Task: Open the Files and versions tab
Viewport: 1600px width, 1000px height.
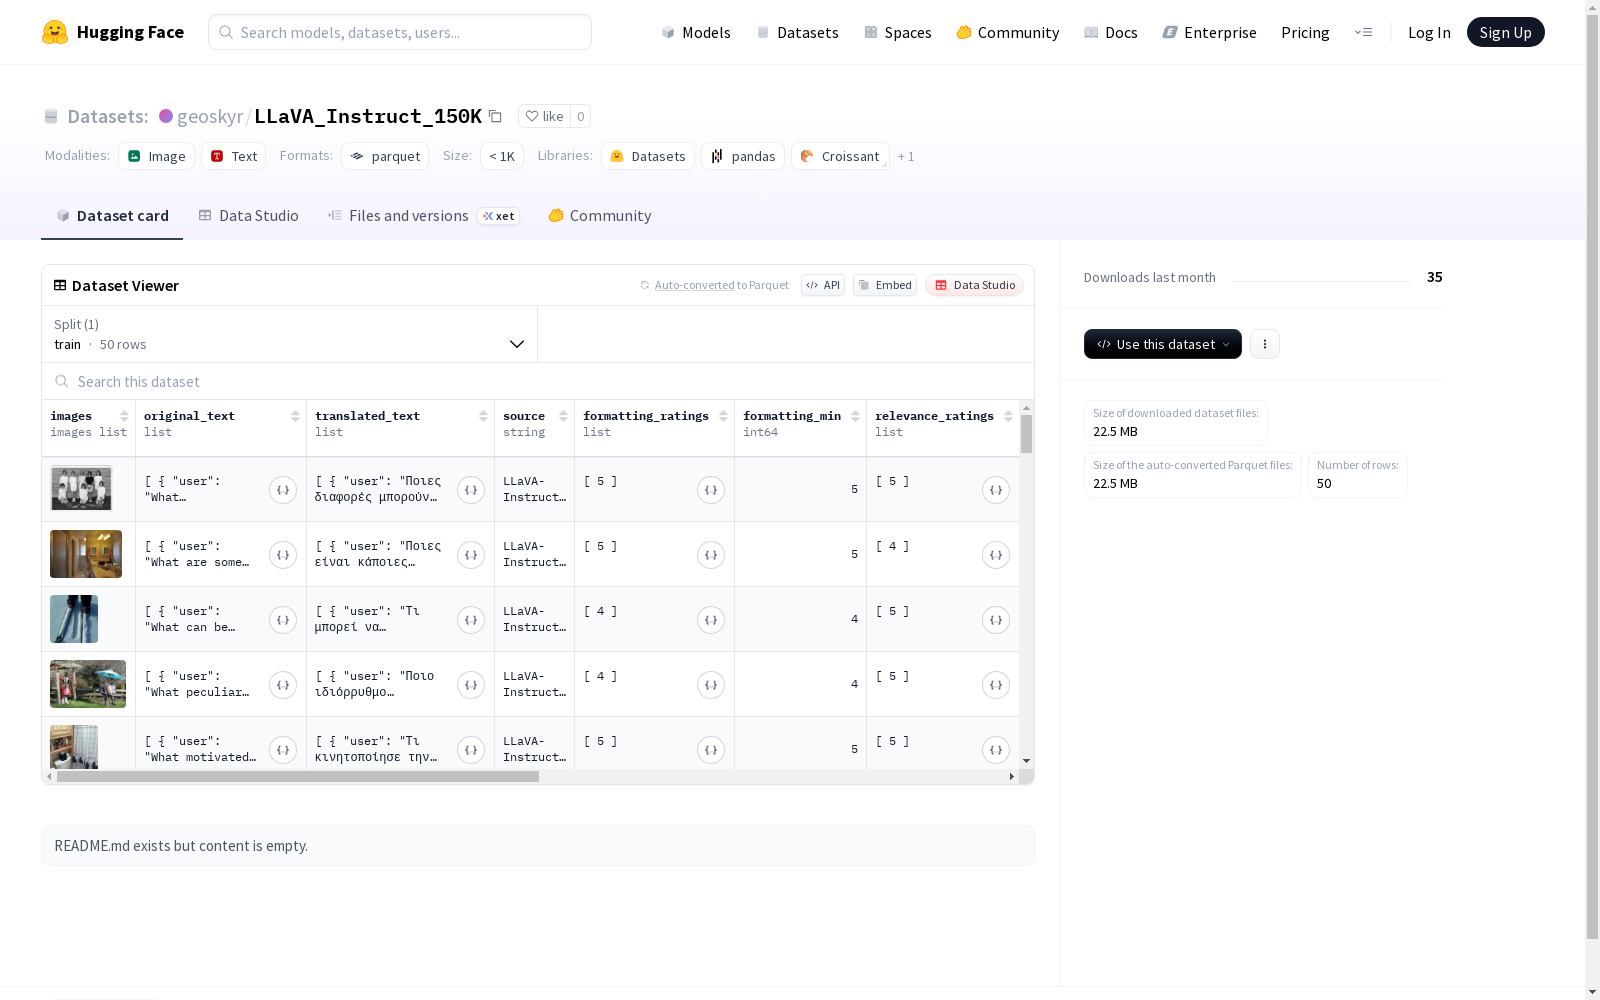Action: (x=423, y=216)
